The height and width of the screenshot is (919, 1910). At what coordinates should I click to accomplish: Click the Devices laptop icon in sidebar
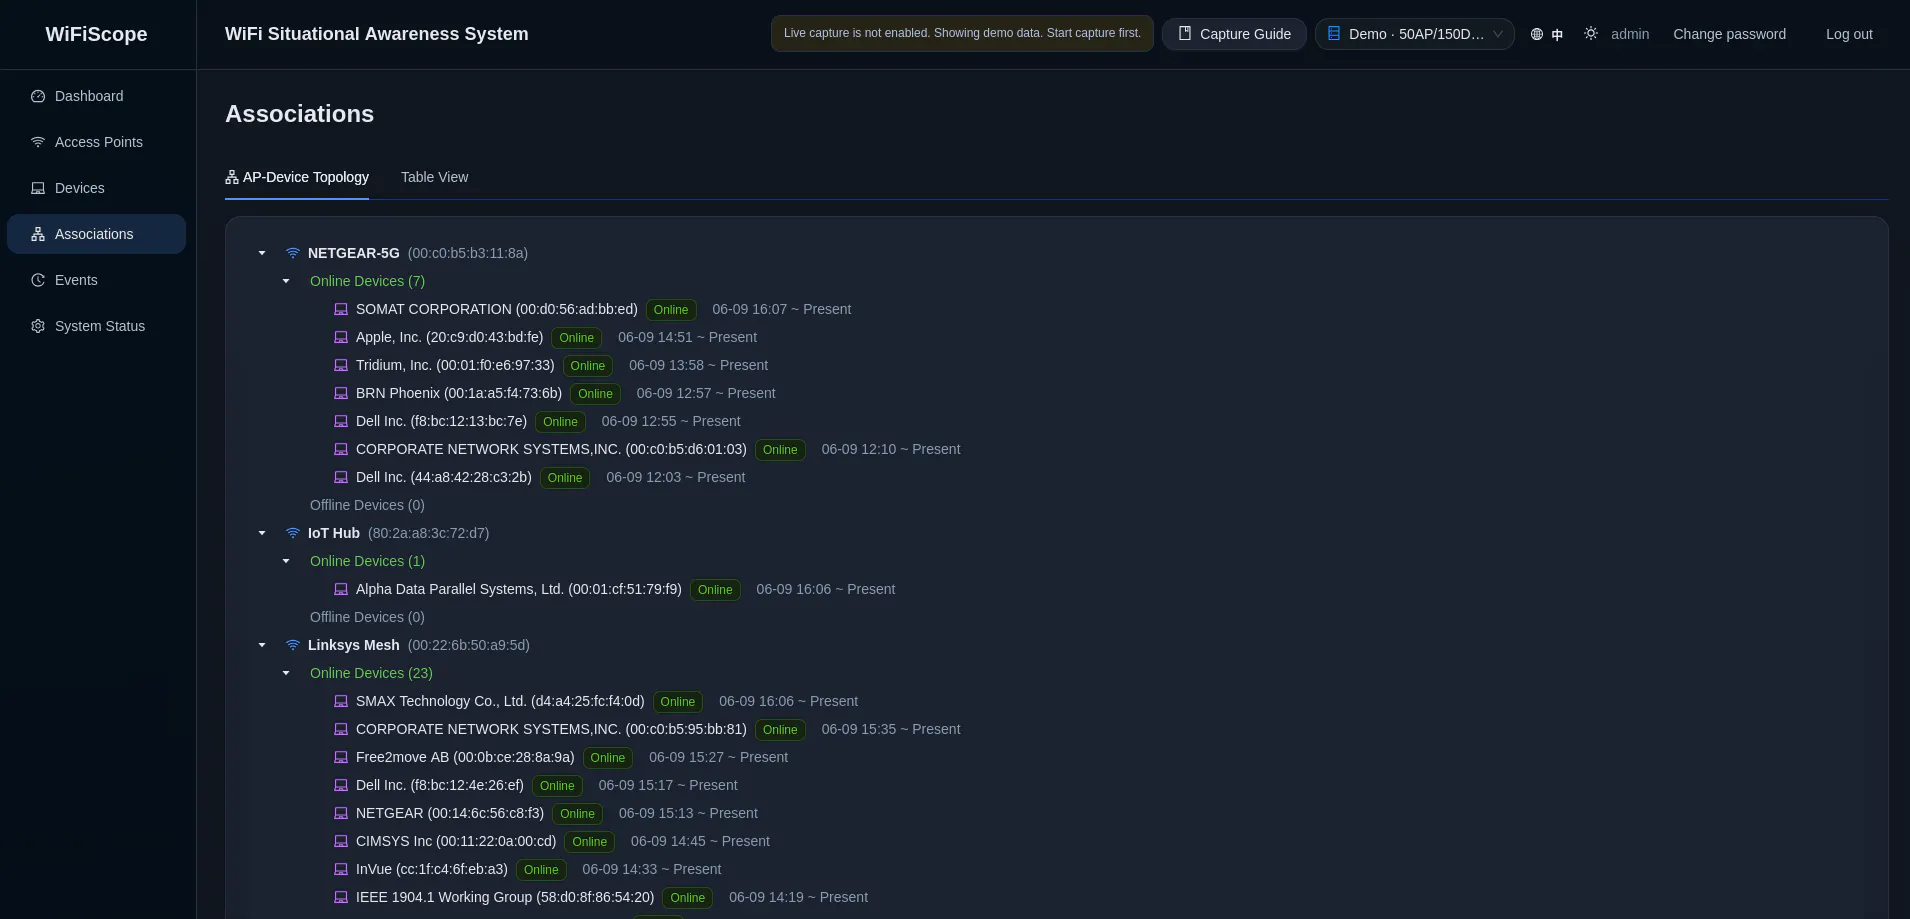pyautogui.click(x=38, y=188)
